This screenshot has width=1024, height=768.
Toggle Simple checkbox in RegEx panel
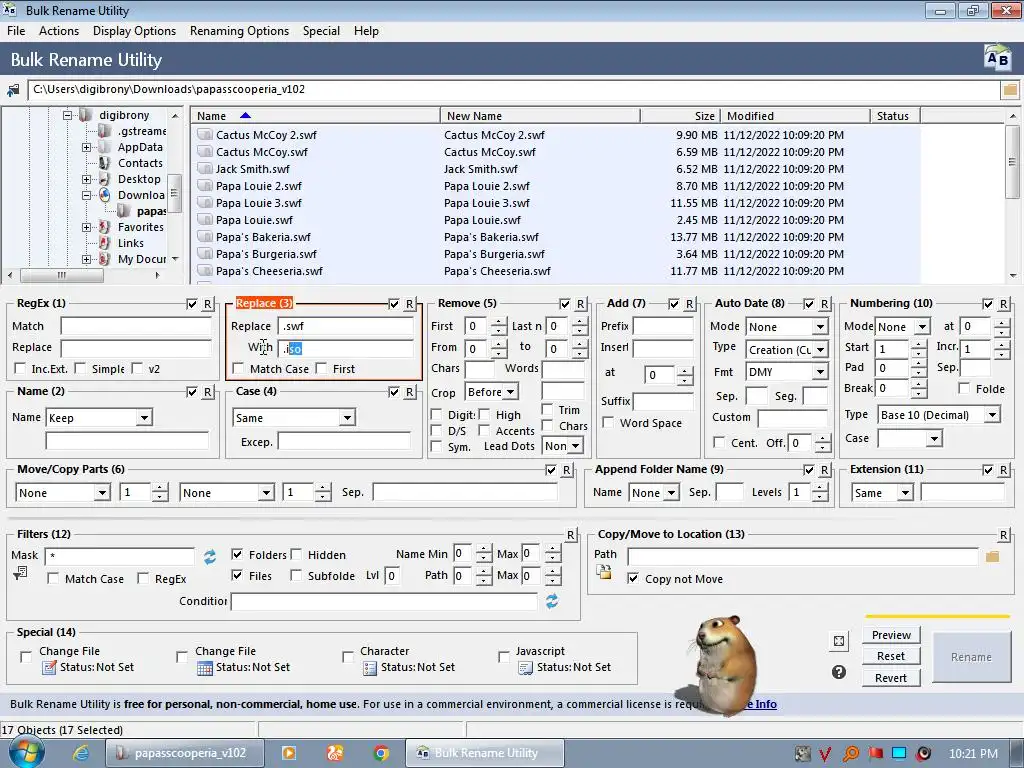pyautogui.click(x=80, y=369)
